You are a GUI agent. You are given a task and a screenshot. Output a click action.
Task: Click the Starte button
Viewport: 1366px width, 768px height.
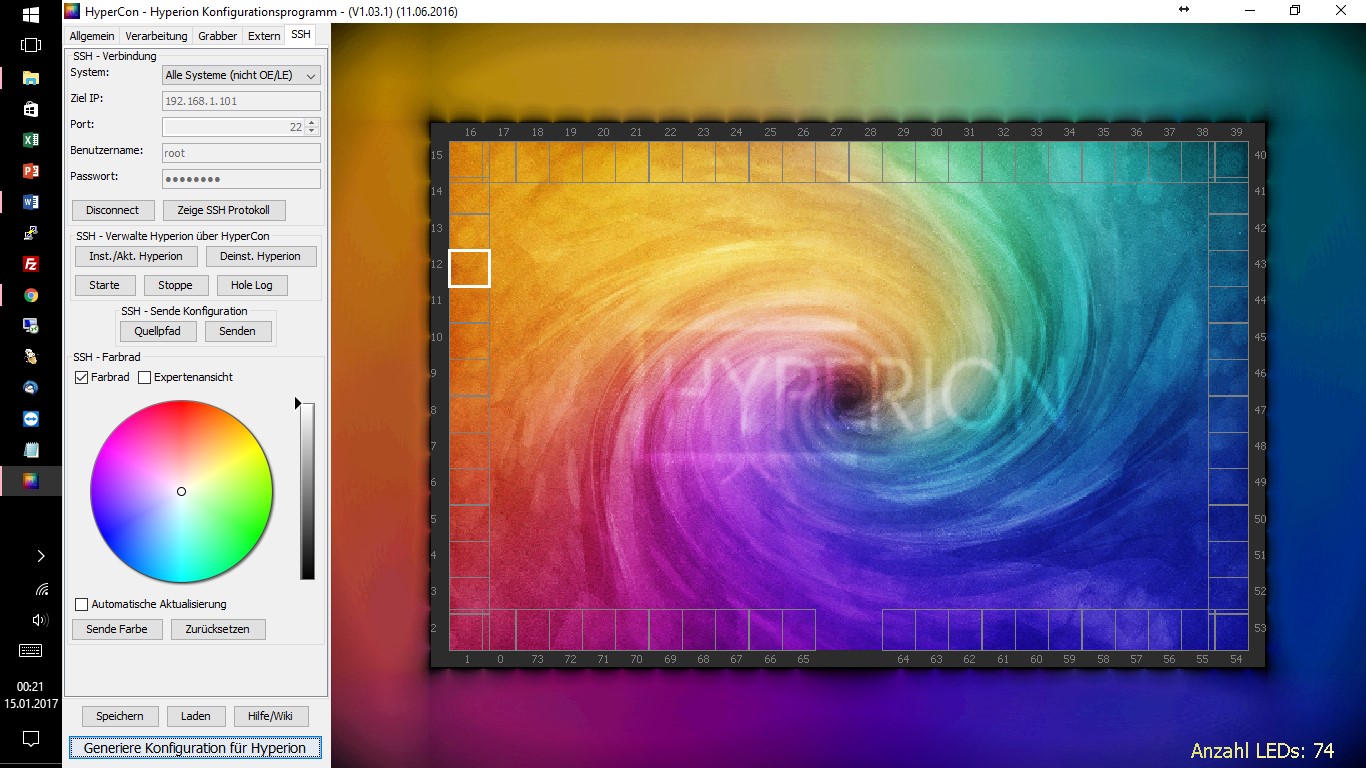(104, 285)
